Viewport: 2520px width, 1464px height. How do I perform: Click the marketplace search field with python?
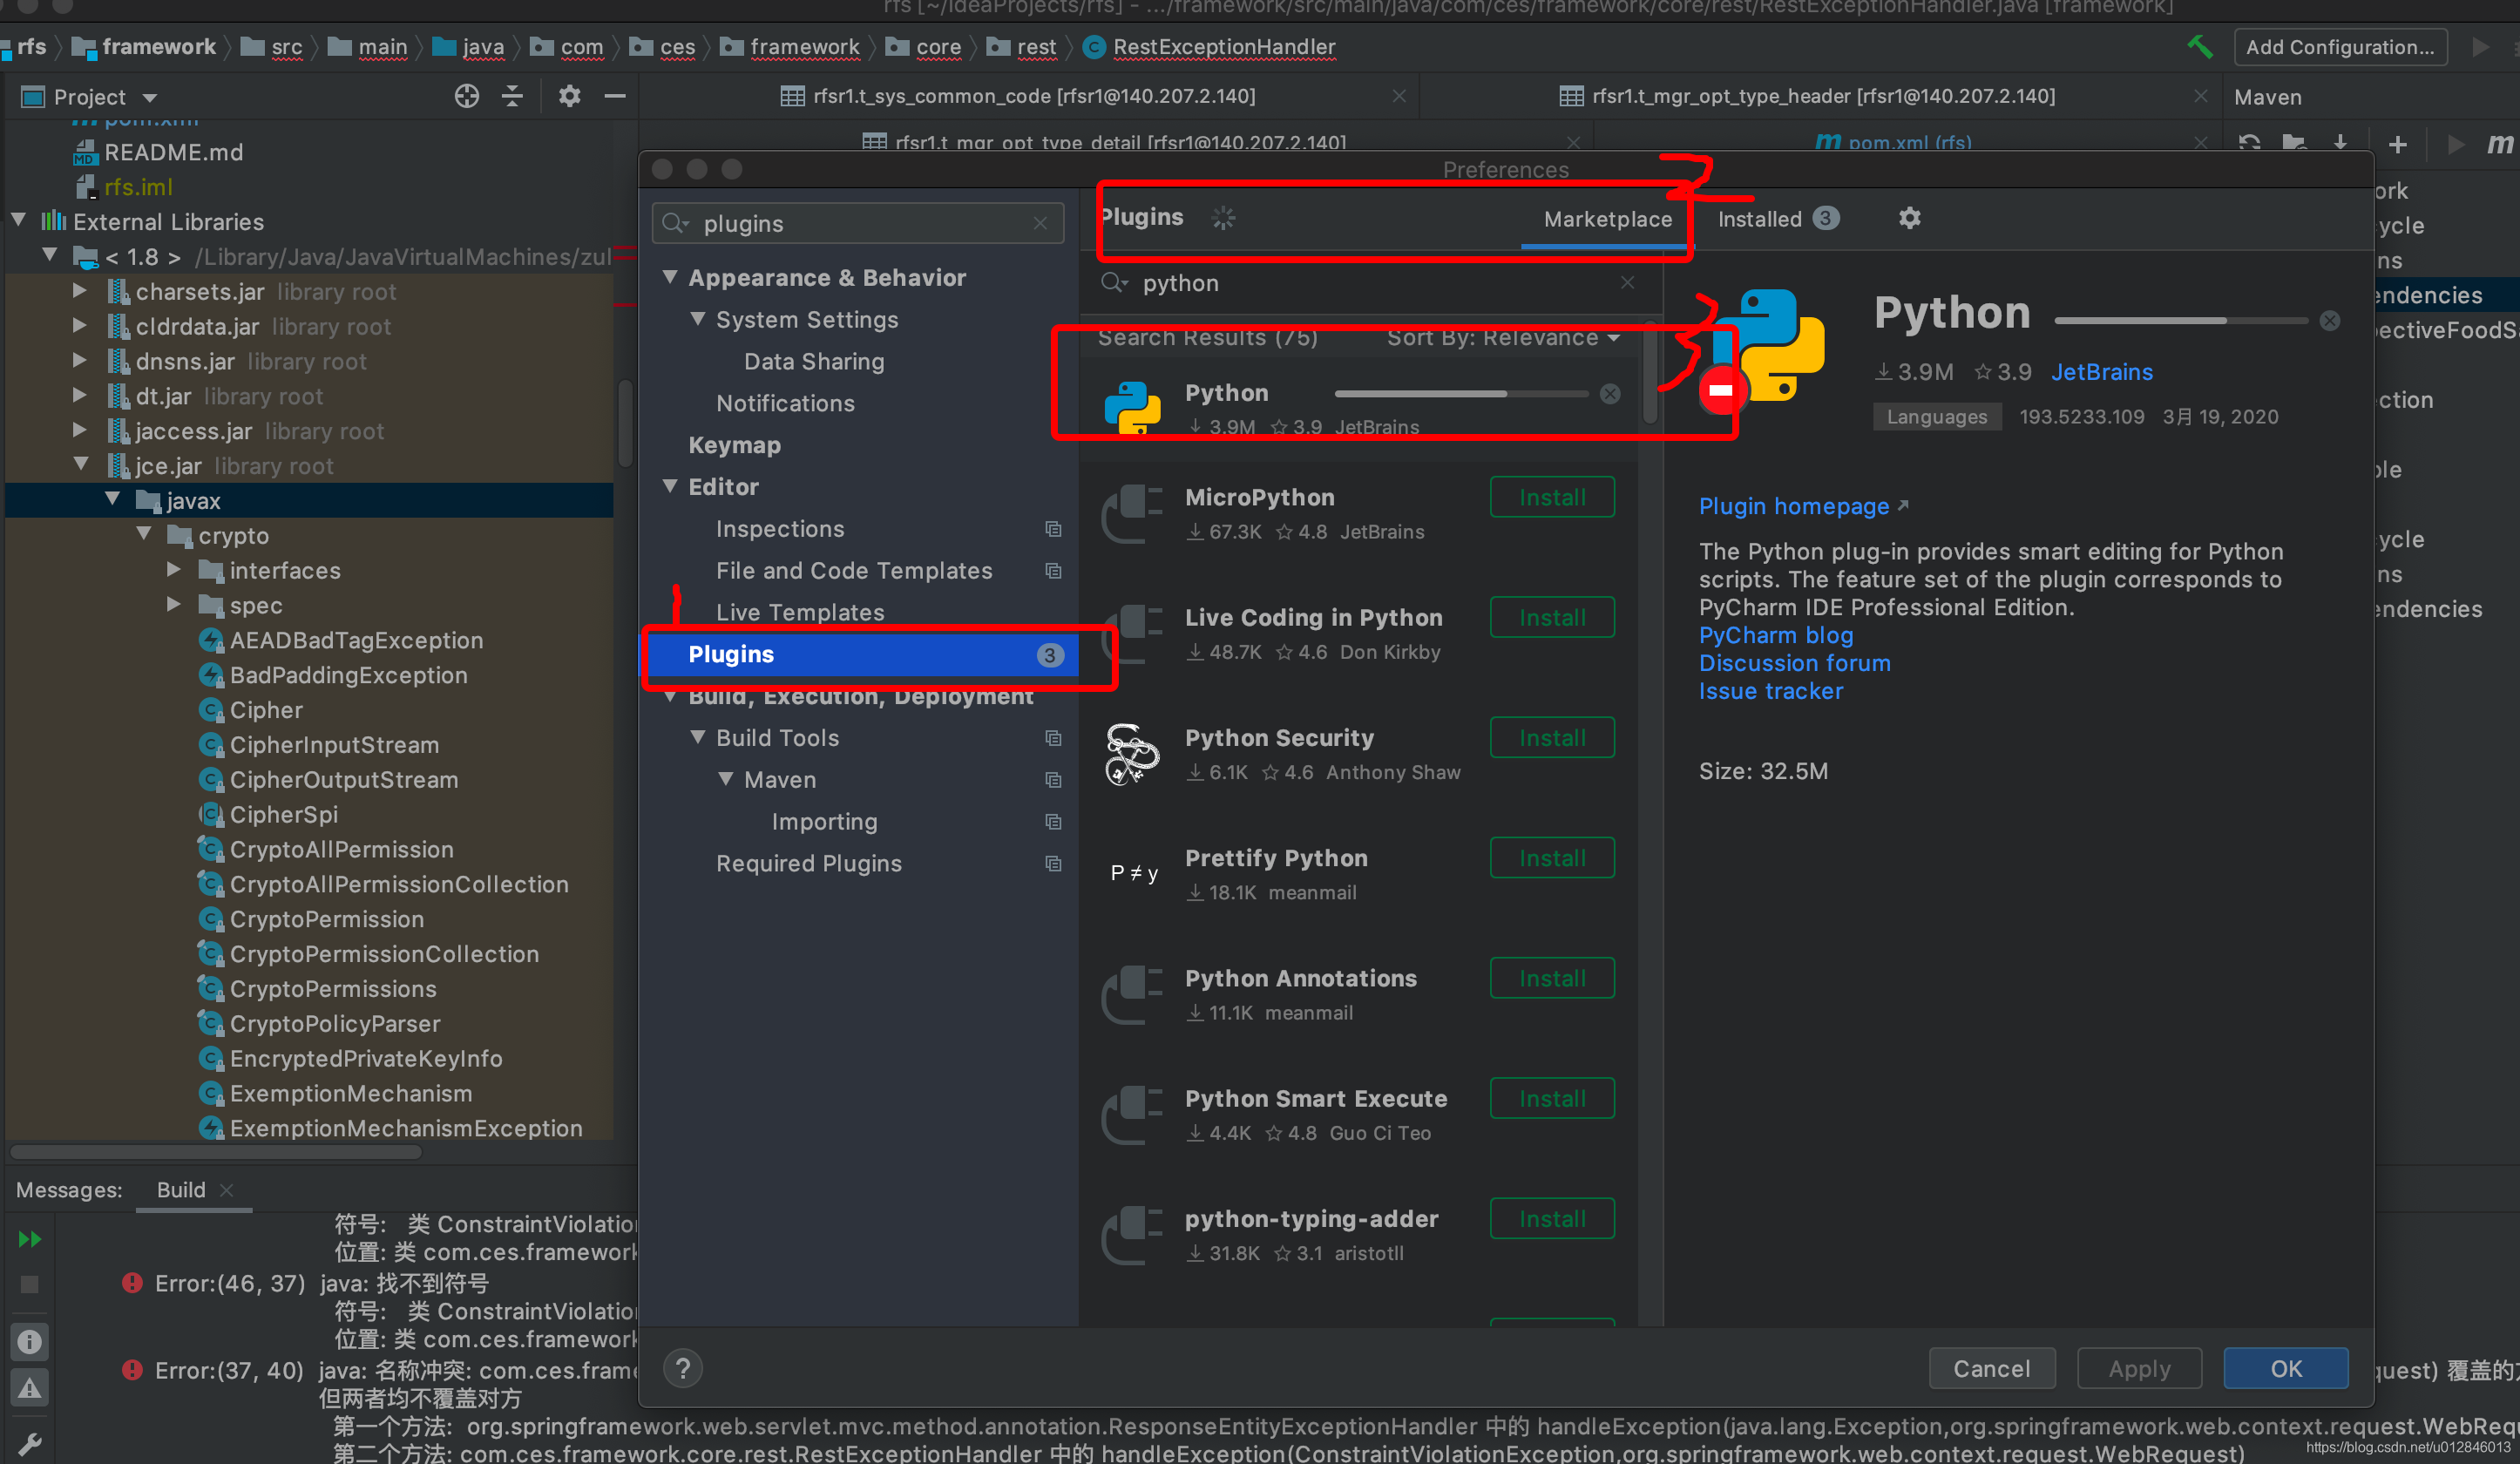1369,283
